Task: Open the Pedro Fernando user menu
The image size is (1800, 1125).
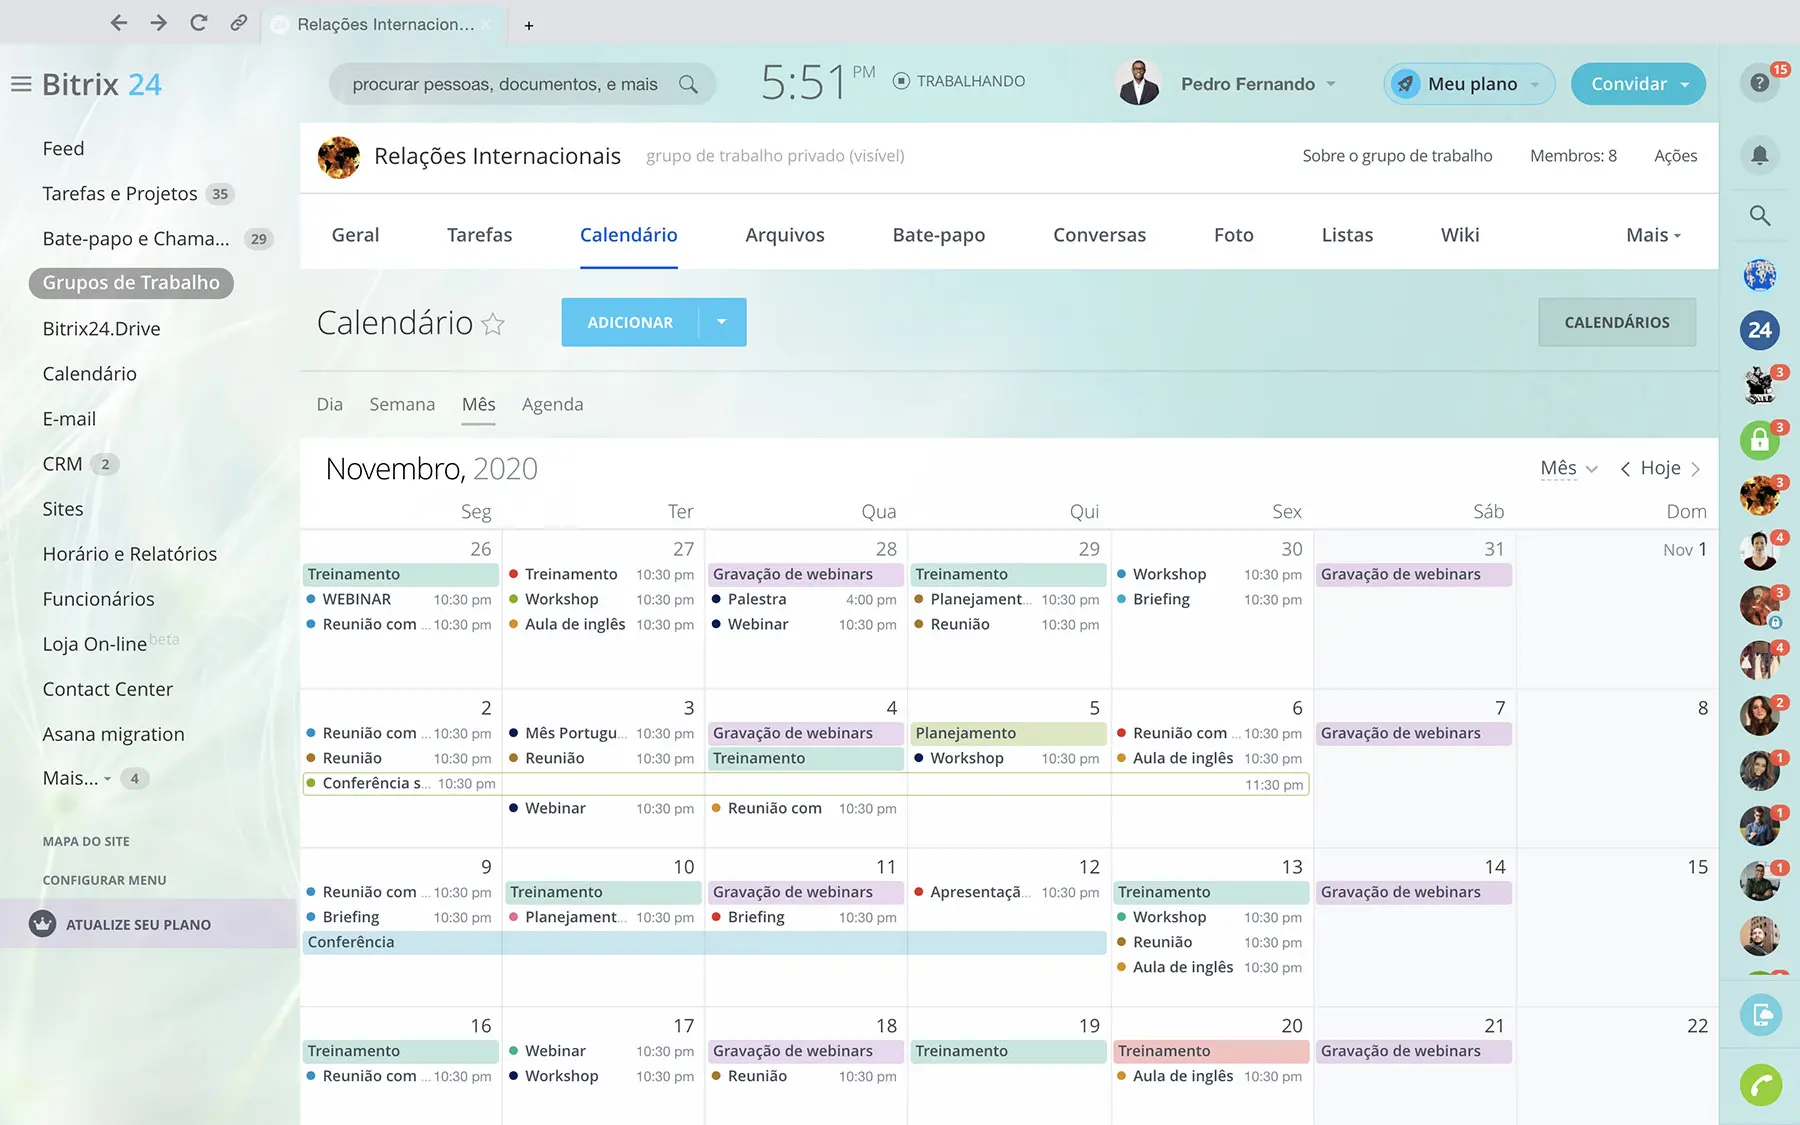Action: [1256, 84]
